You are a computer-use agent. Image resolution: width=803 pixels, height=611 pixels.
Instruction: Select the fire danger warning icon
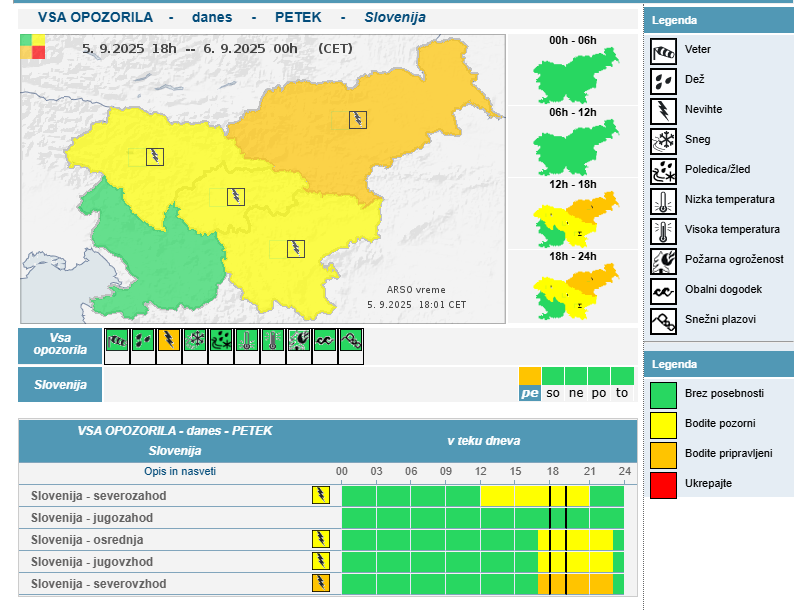pyautogui.click(x=299, y=341)
